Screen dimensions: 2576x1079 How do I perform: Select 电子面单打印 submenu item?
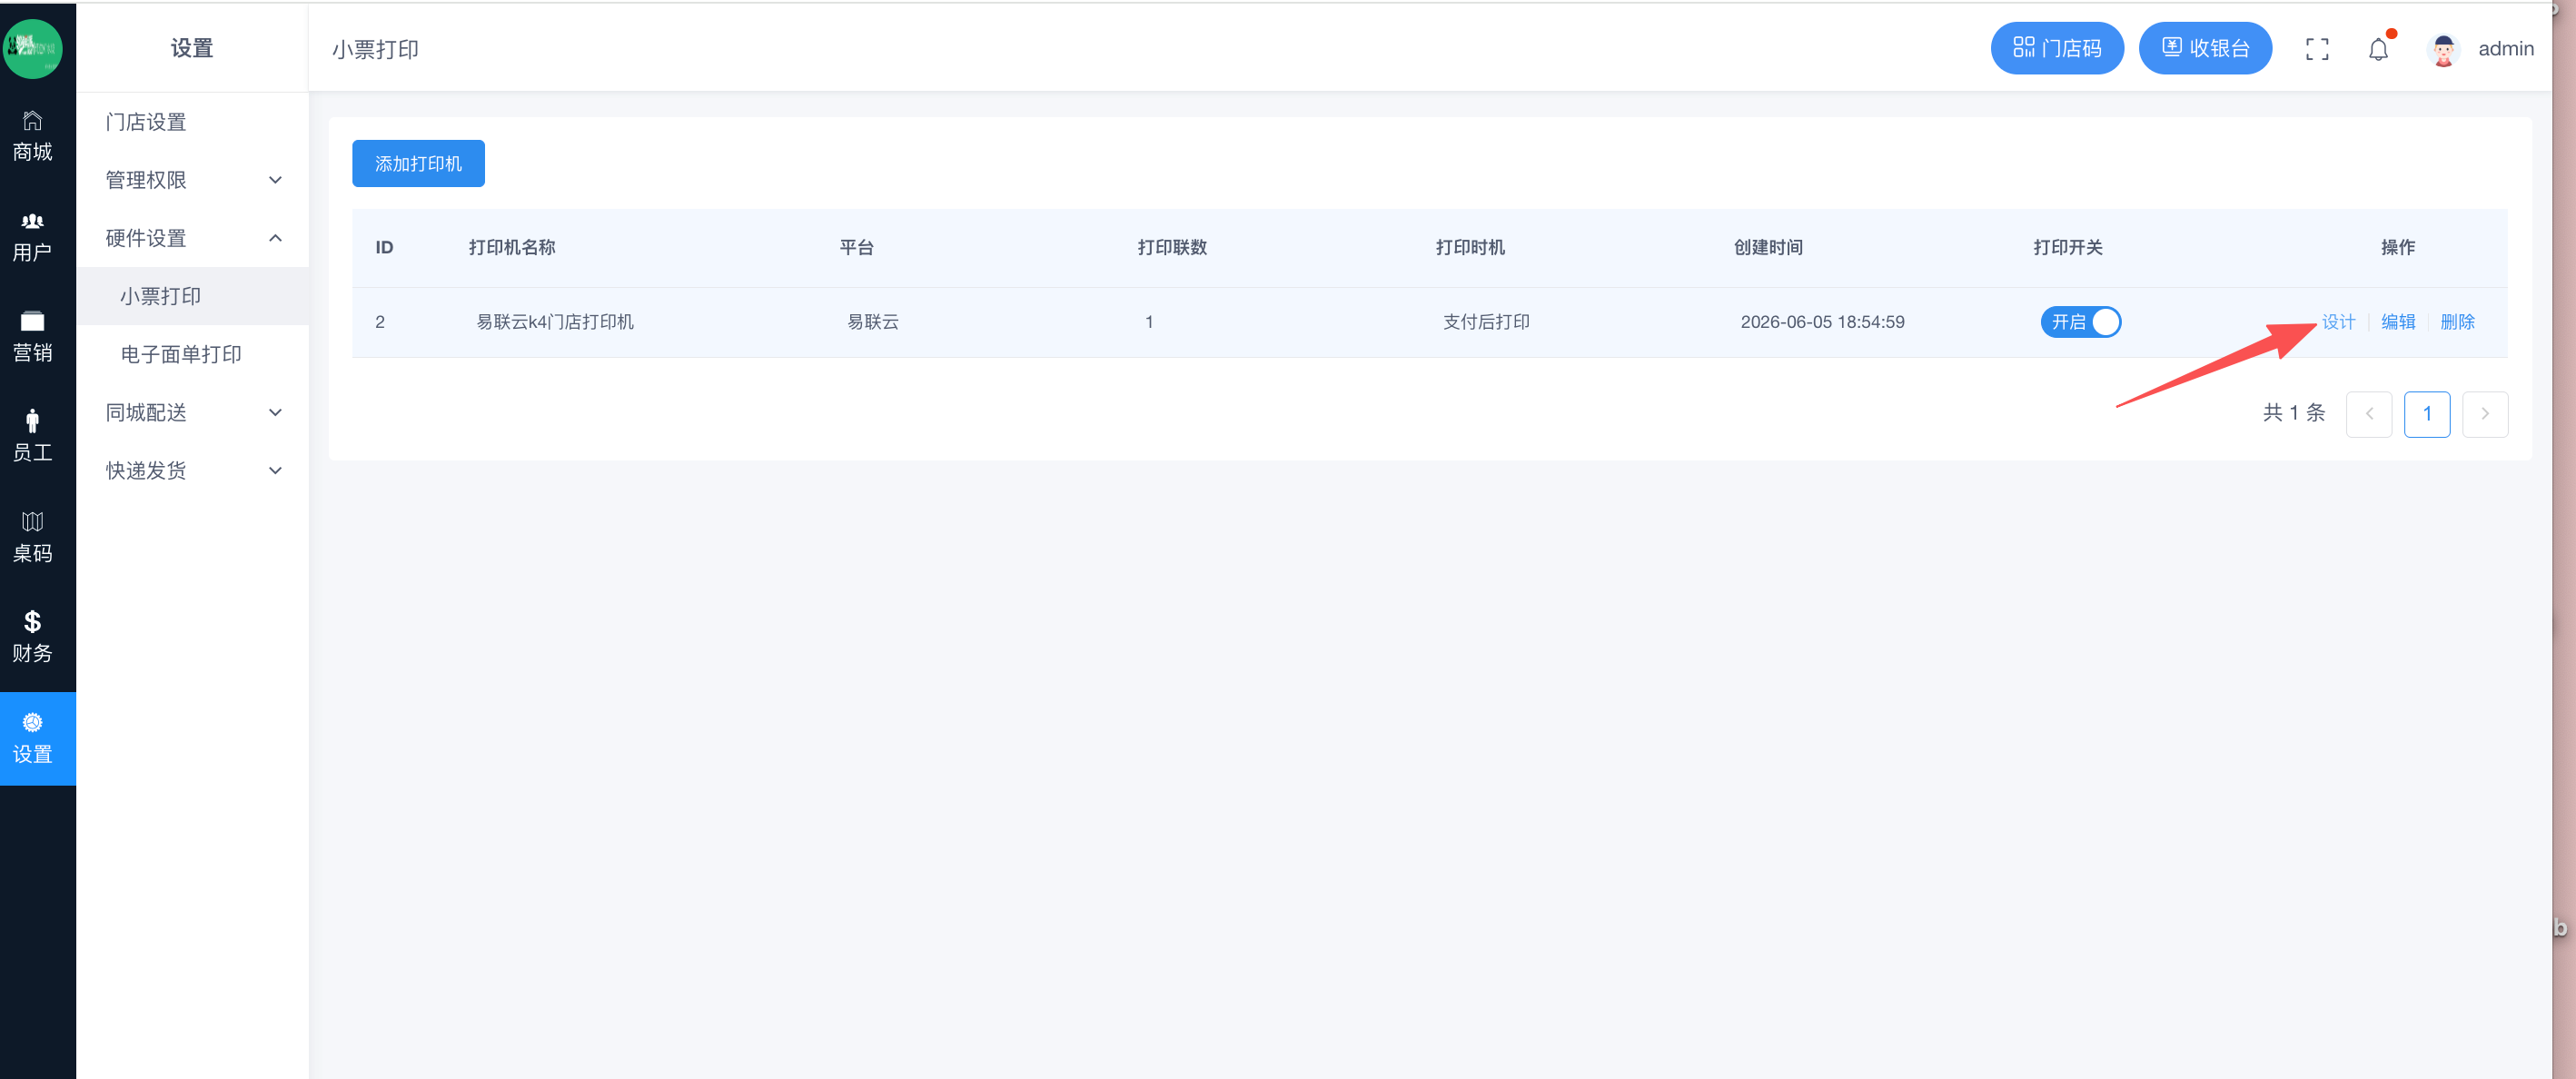pyautogui.click(x=192, y=354)
